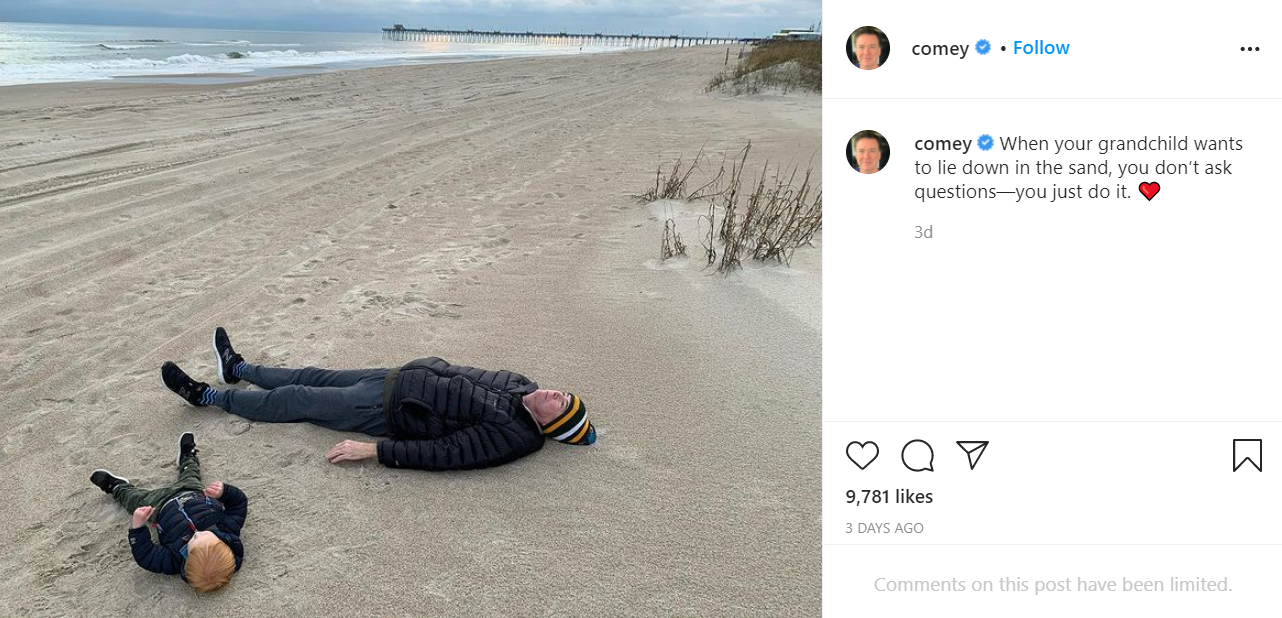1282x618 pixels.
Task: Click the verified badge beside header username
Action: (983, 47)
